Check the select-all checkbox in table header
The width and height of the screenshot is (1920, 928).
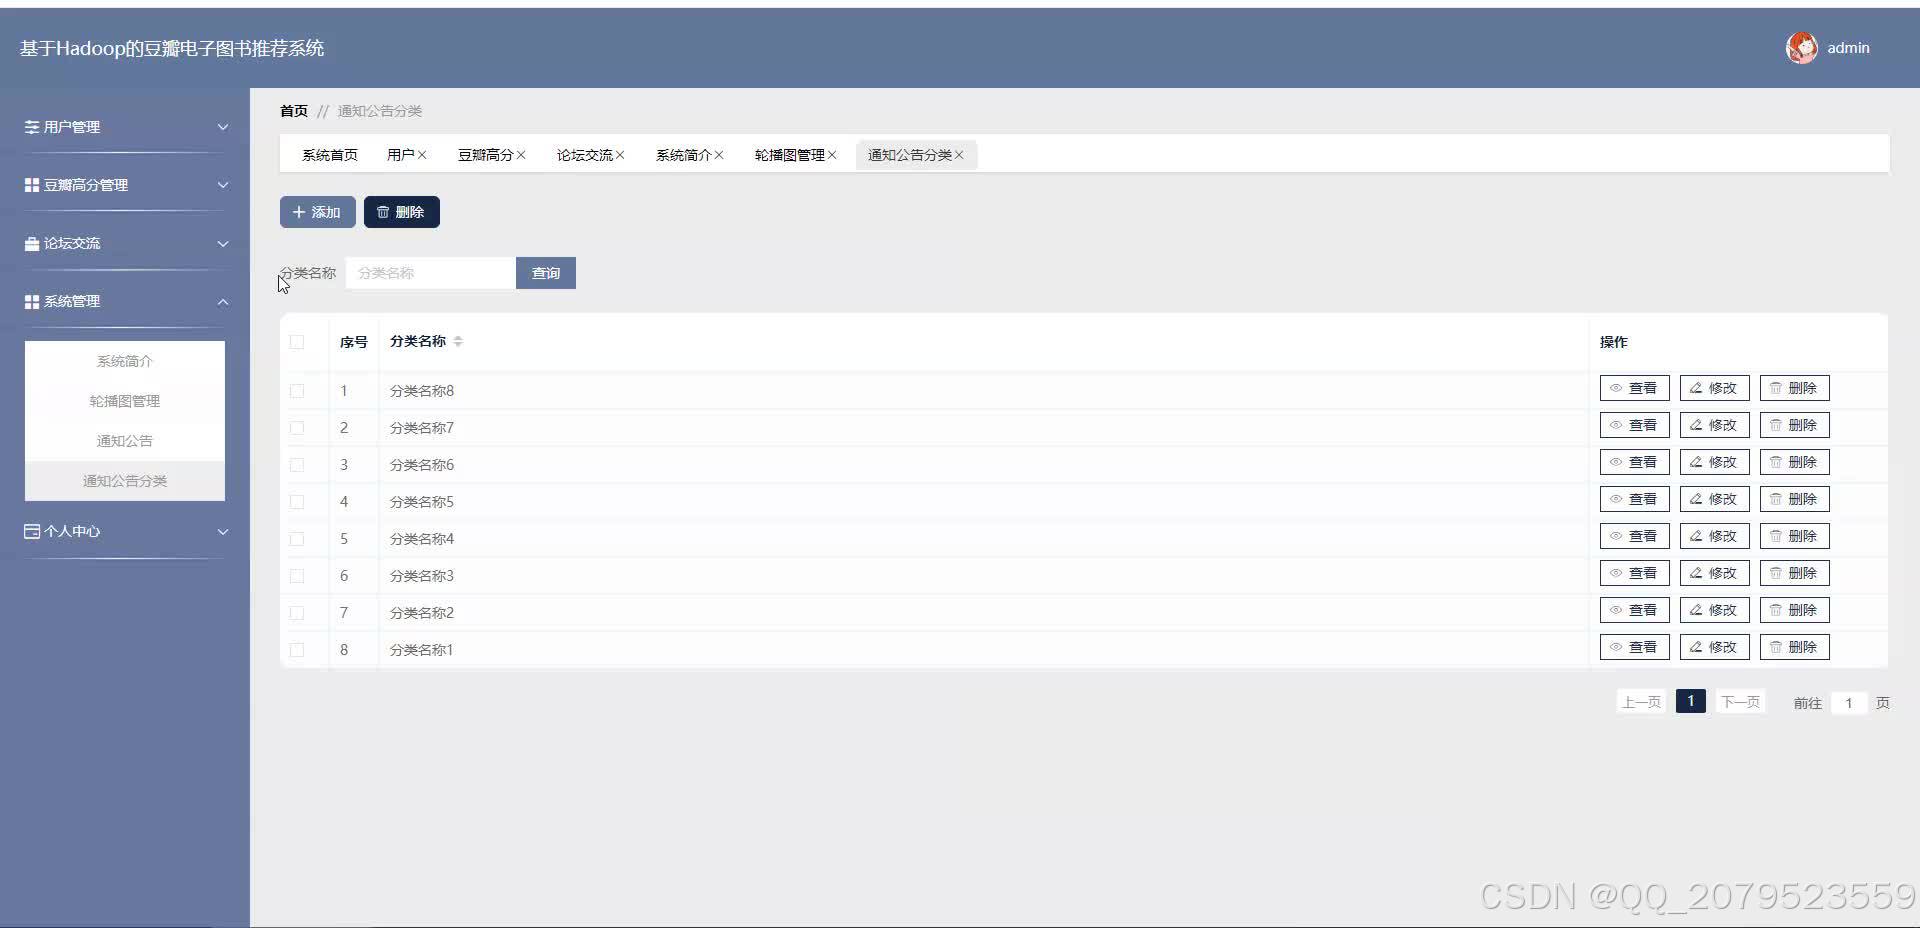tap(296, 342)
